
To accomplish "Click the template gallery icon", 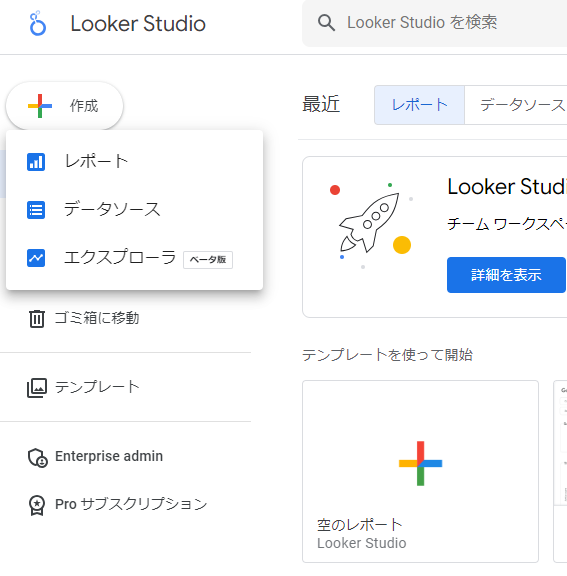I will pos(37,388).
